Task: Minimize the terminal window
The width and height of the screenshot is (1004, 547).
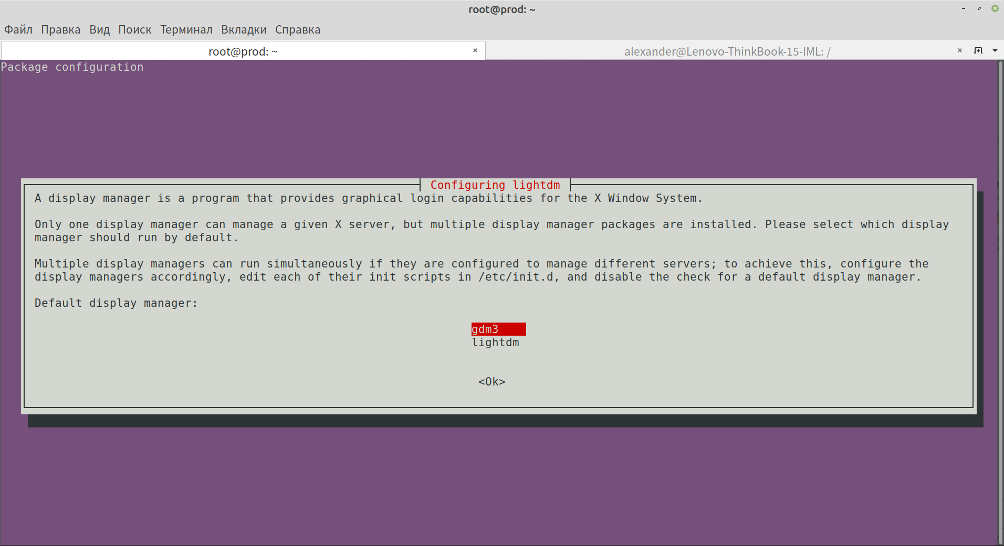Action: coord(963,9)
